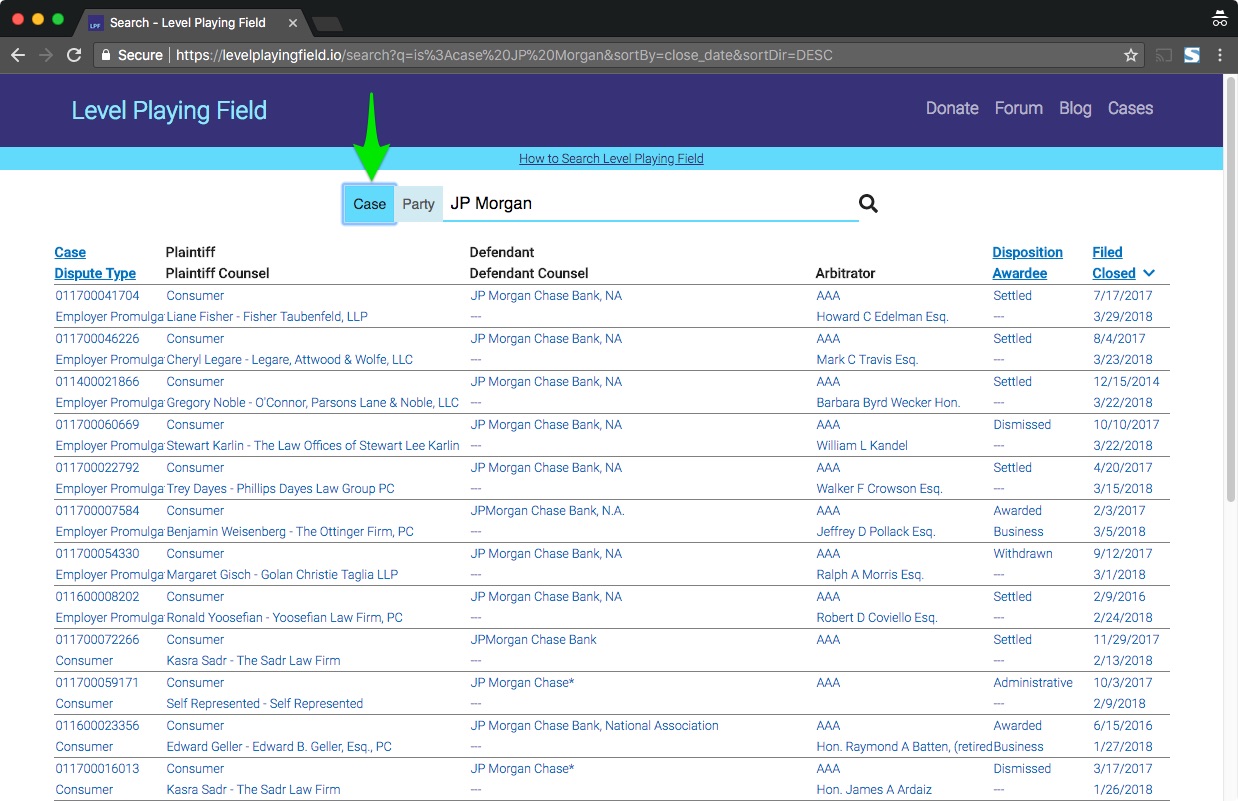Open case 011700041704
This screenshot has width=1238, height=801.
pyautogui.click(x=98, y=296)
